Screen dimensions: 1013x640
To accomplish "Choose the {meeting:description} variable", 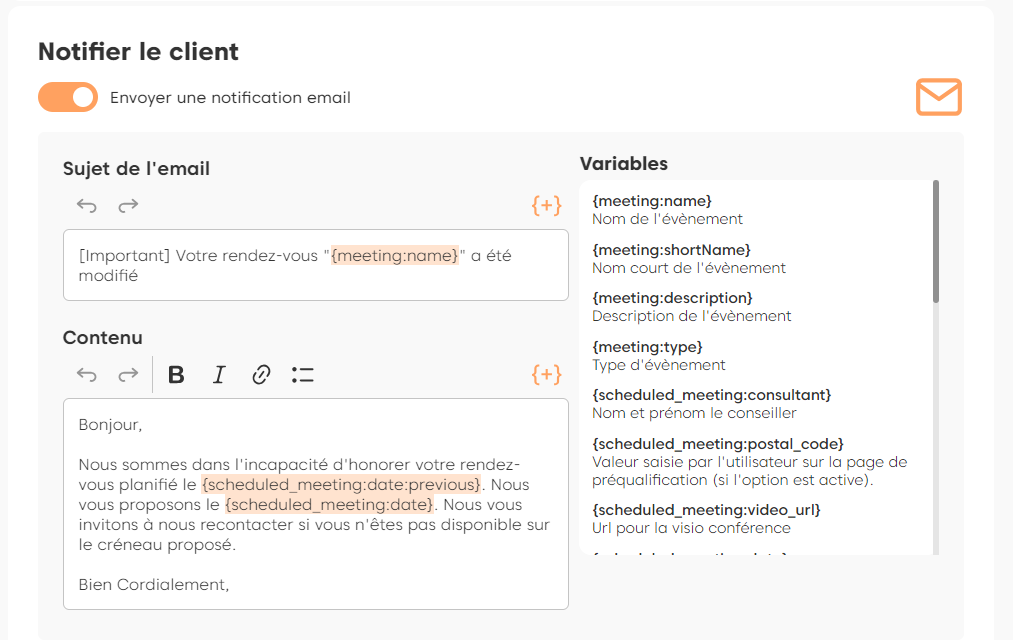I will [672, 298].
